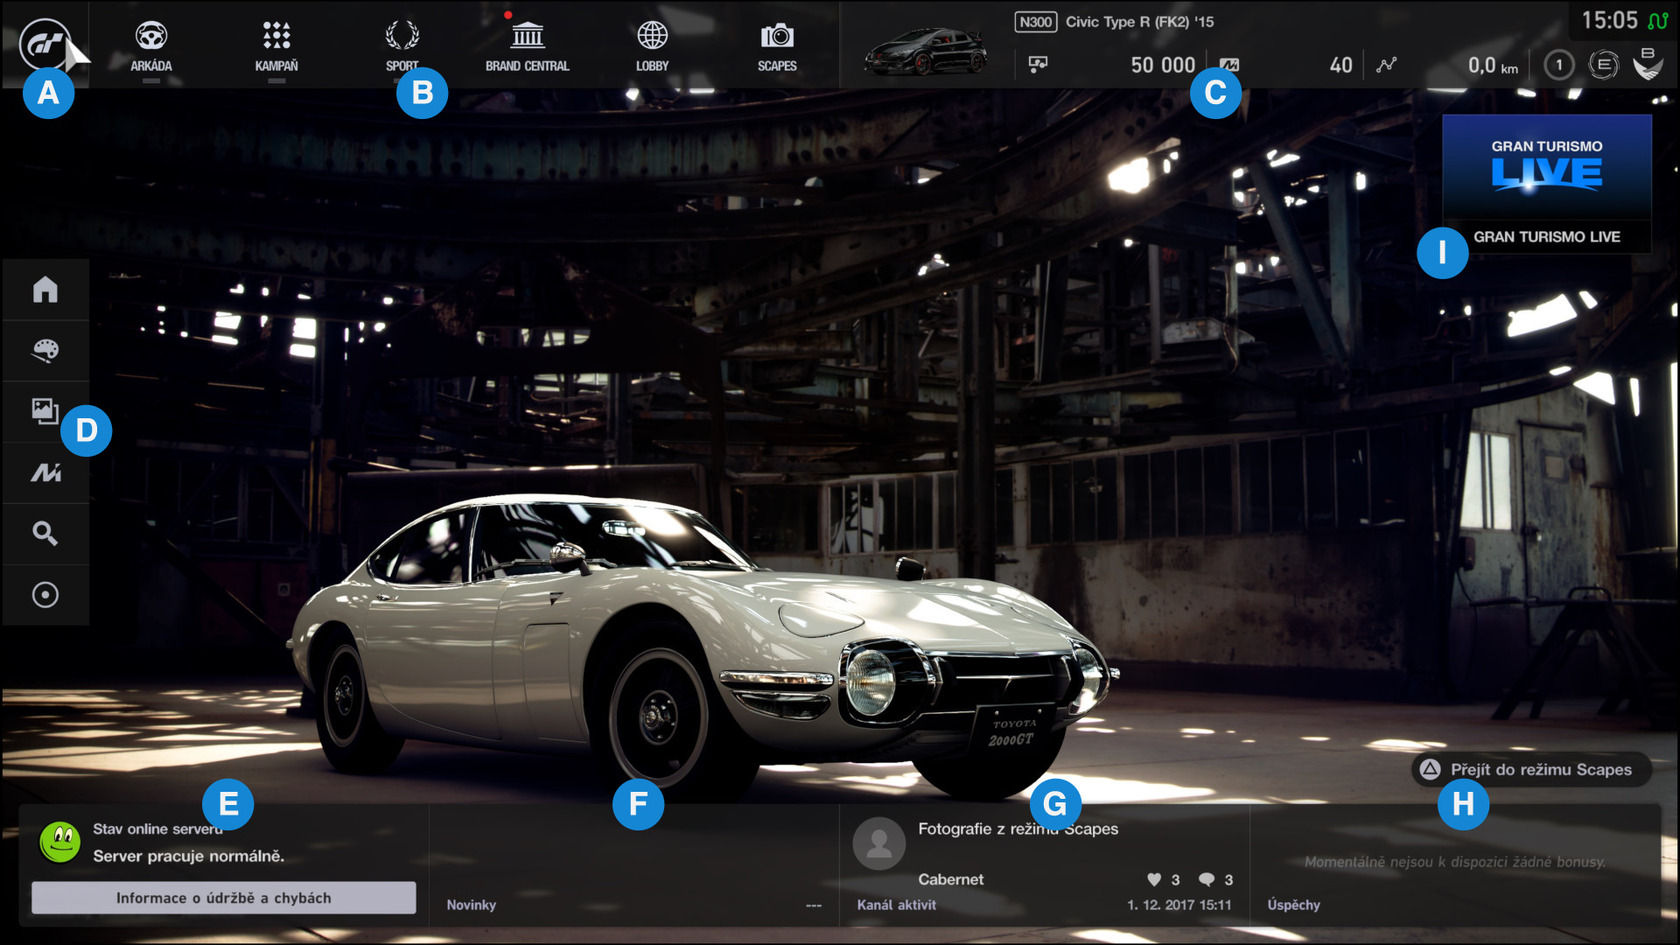
Task: Open the search icon in the sidebar
Action: tap(45, 534)
